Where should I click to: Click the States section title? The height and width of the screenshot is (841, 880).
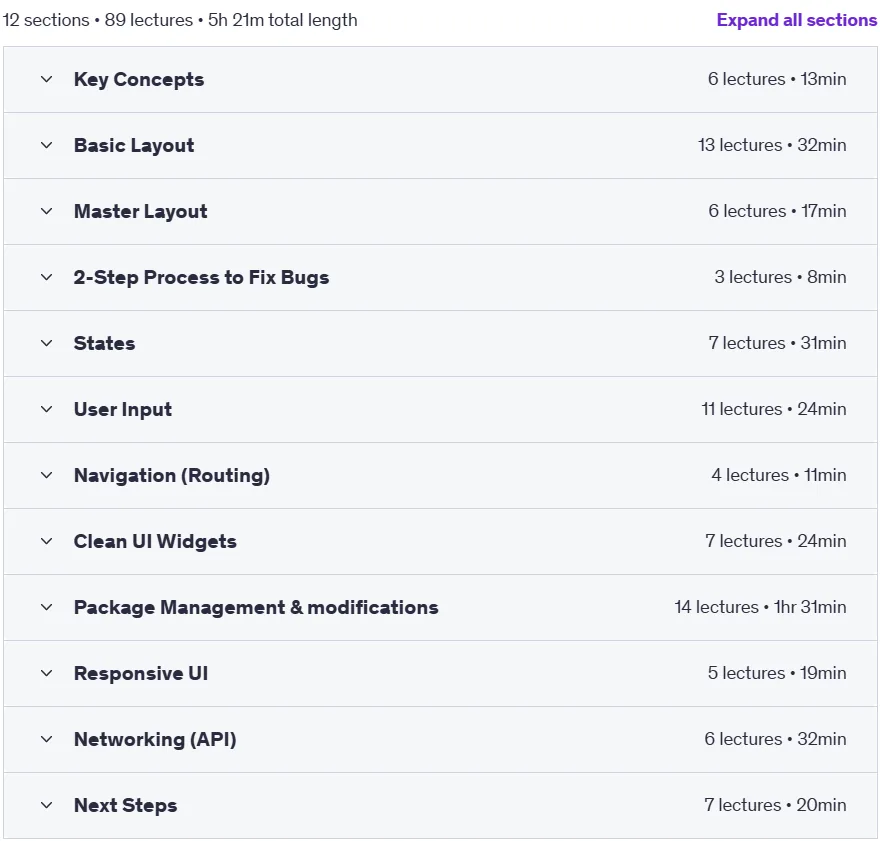point(104,343)
